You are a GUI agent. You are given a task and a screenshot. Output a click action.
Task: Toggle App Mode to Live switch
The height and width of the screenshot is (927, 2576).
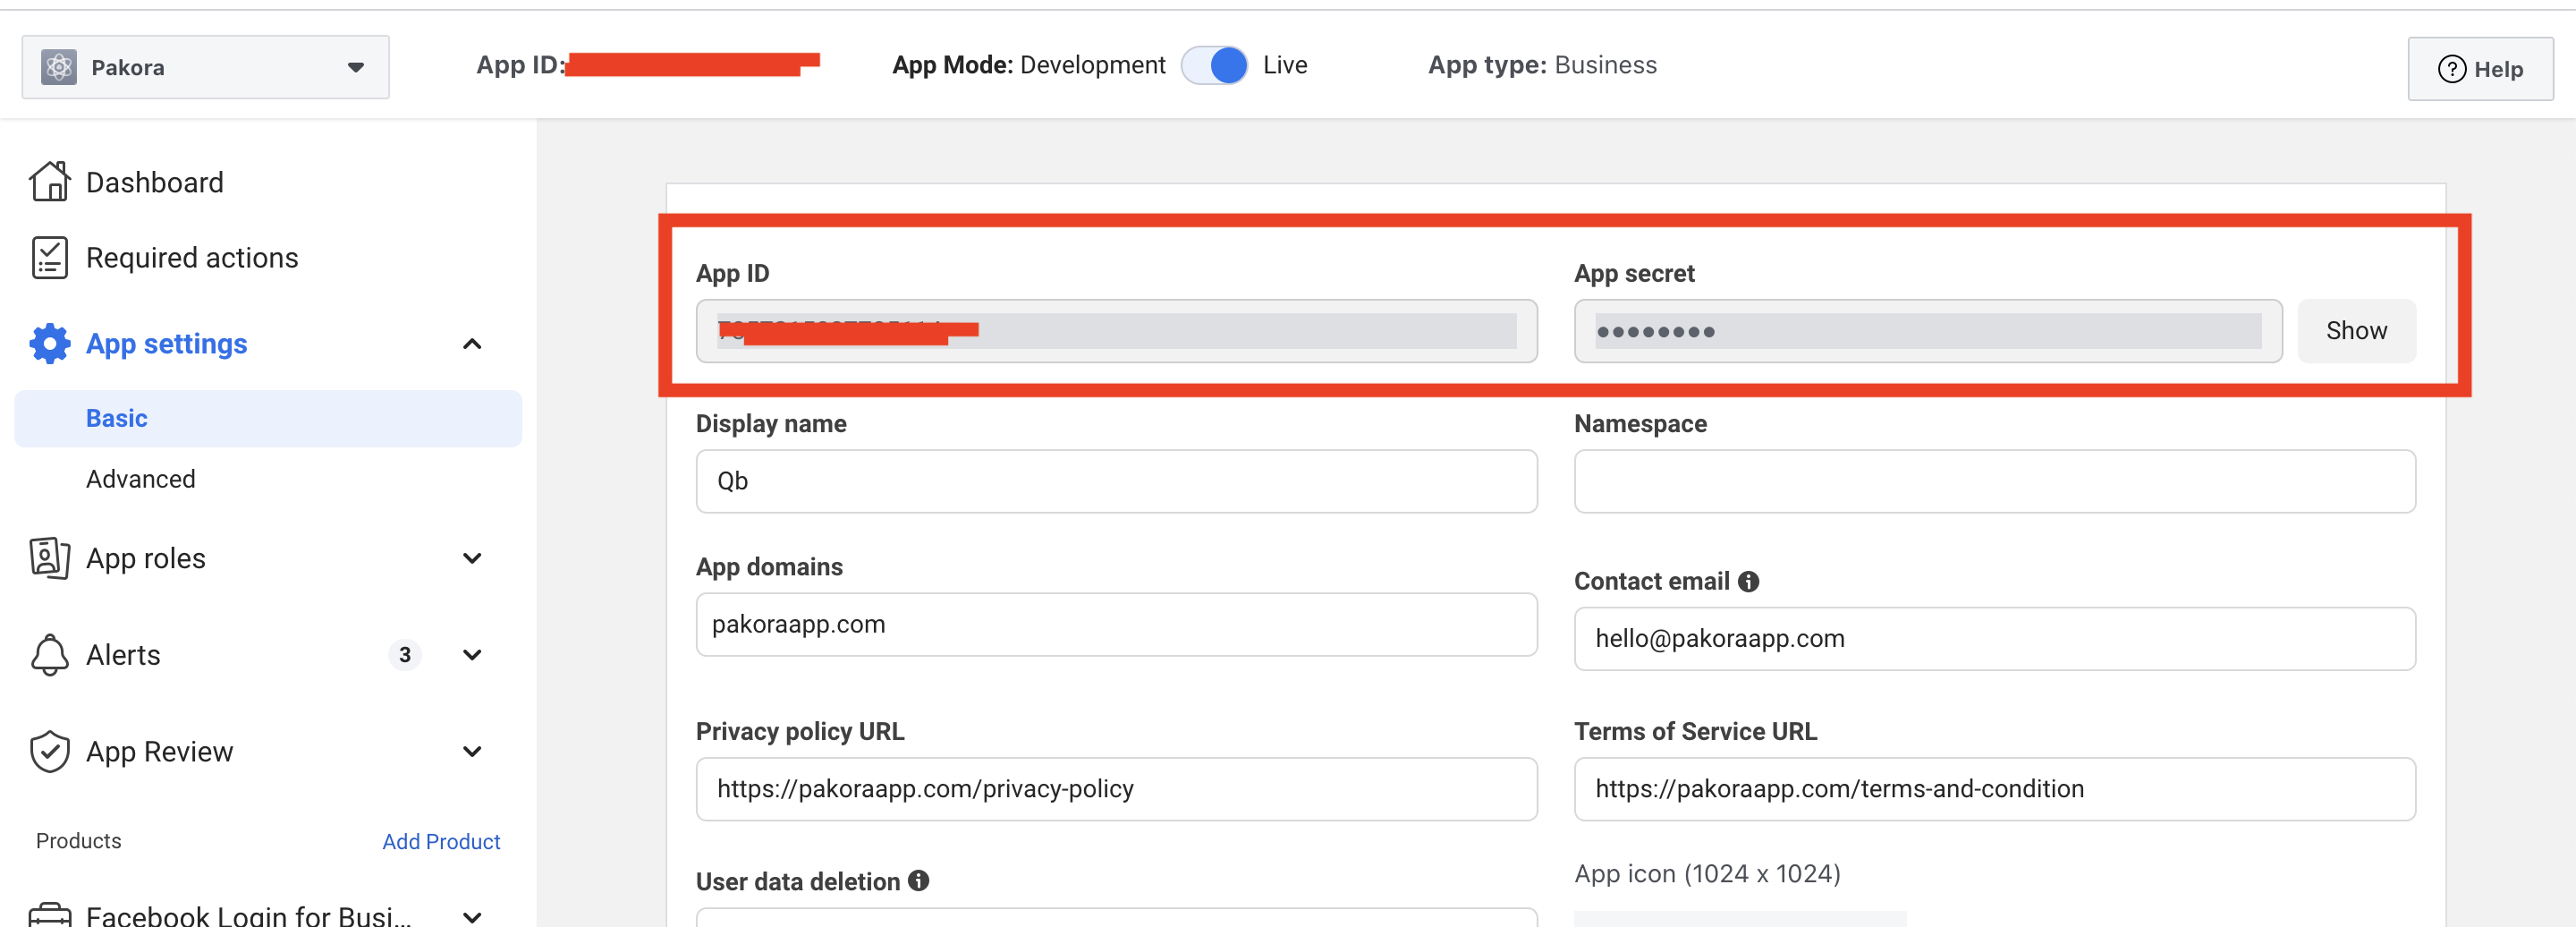tap(1214, 66)
